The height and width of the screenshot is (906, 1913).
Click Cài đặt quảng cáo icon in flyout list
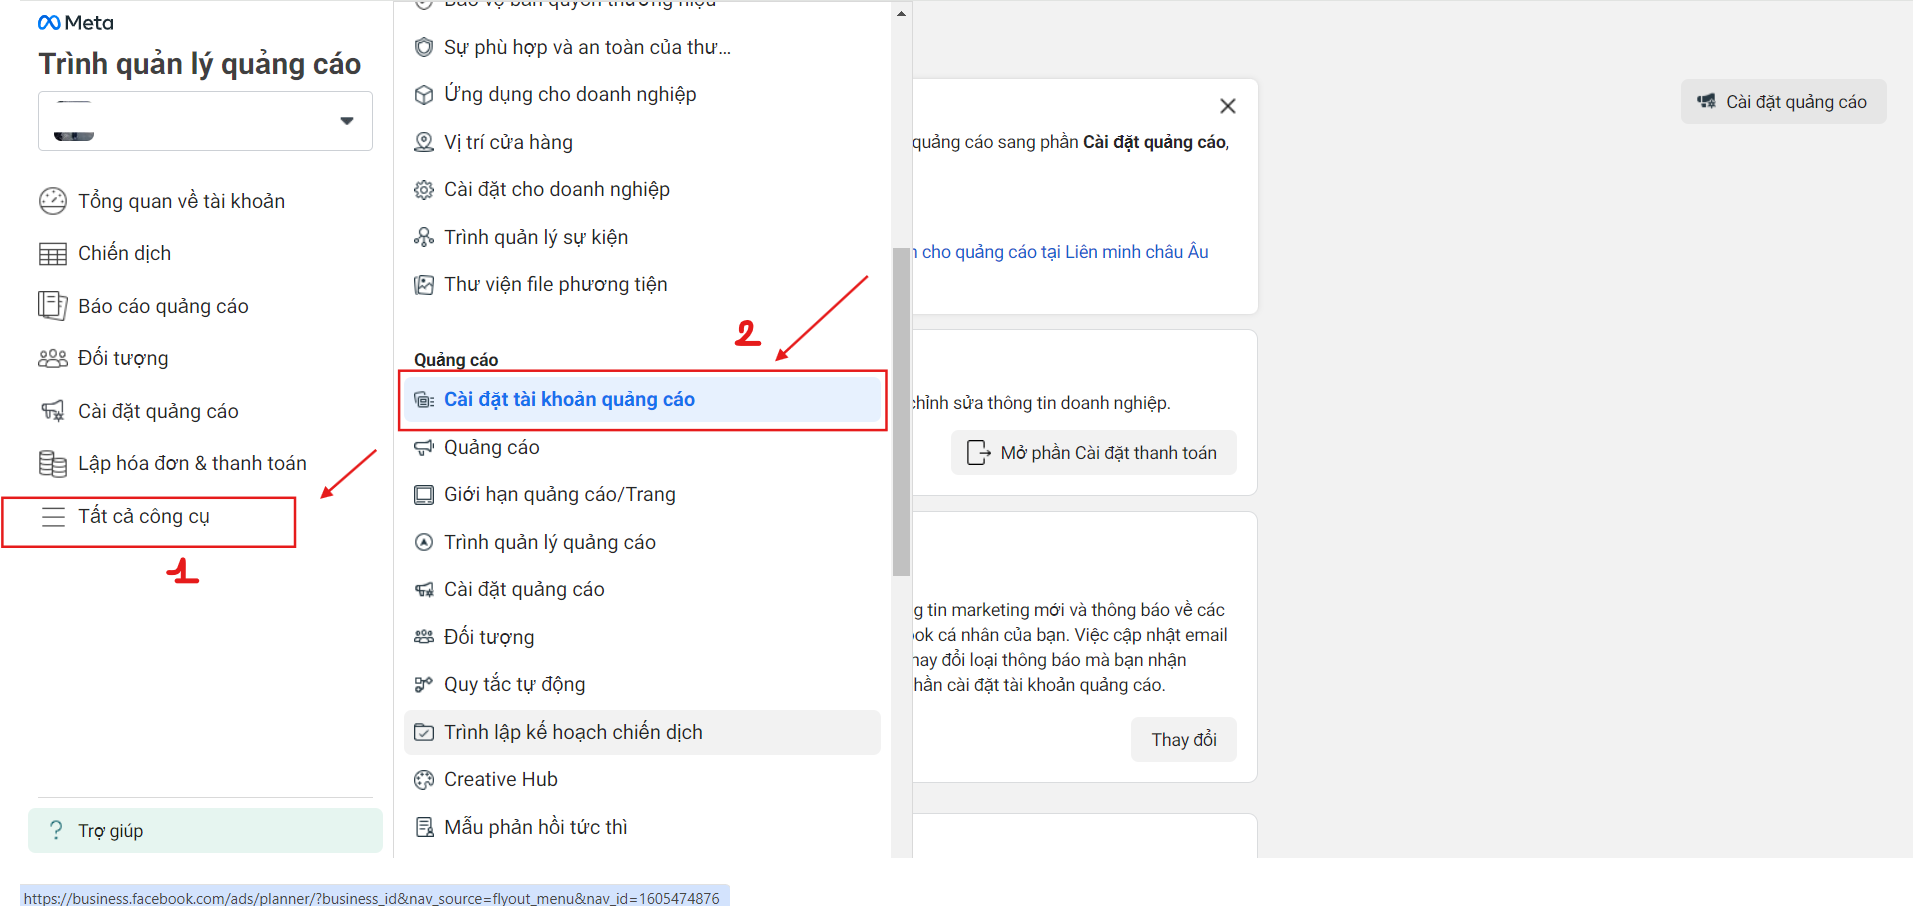(x=424, y=590)
